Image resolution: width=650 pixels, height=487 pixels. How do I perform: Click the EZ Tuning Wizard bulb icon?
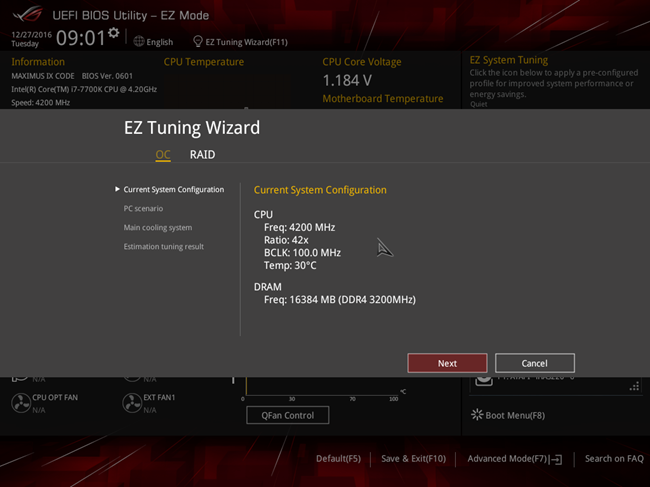198,41
